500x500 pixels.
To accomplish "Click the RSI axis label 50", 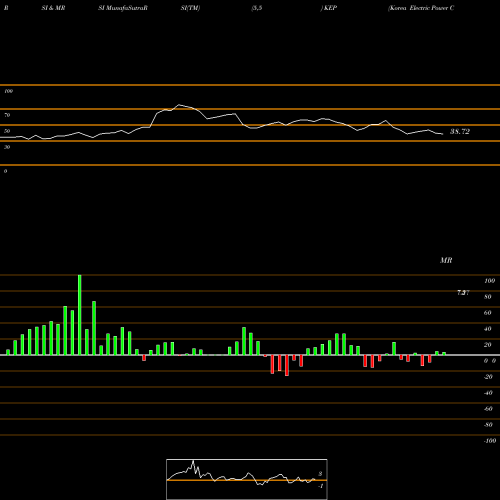I will 7,131.
